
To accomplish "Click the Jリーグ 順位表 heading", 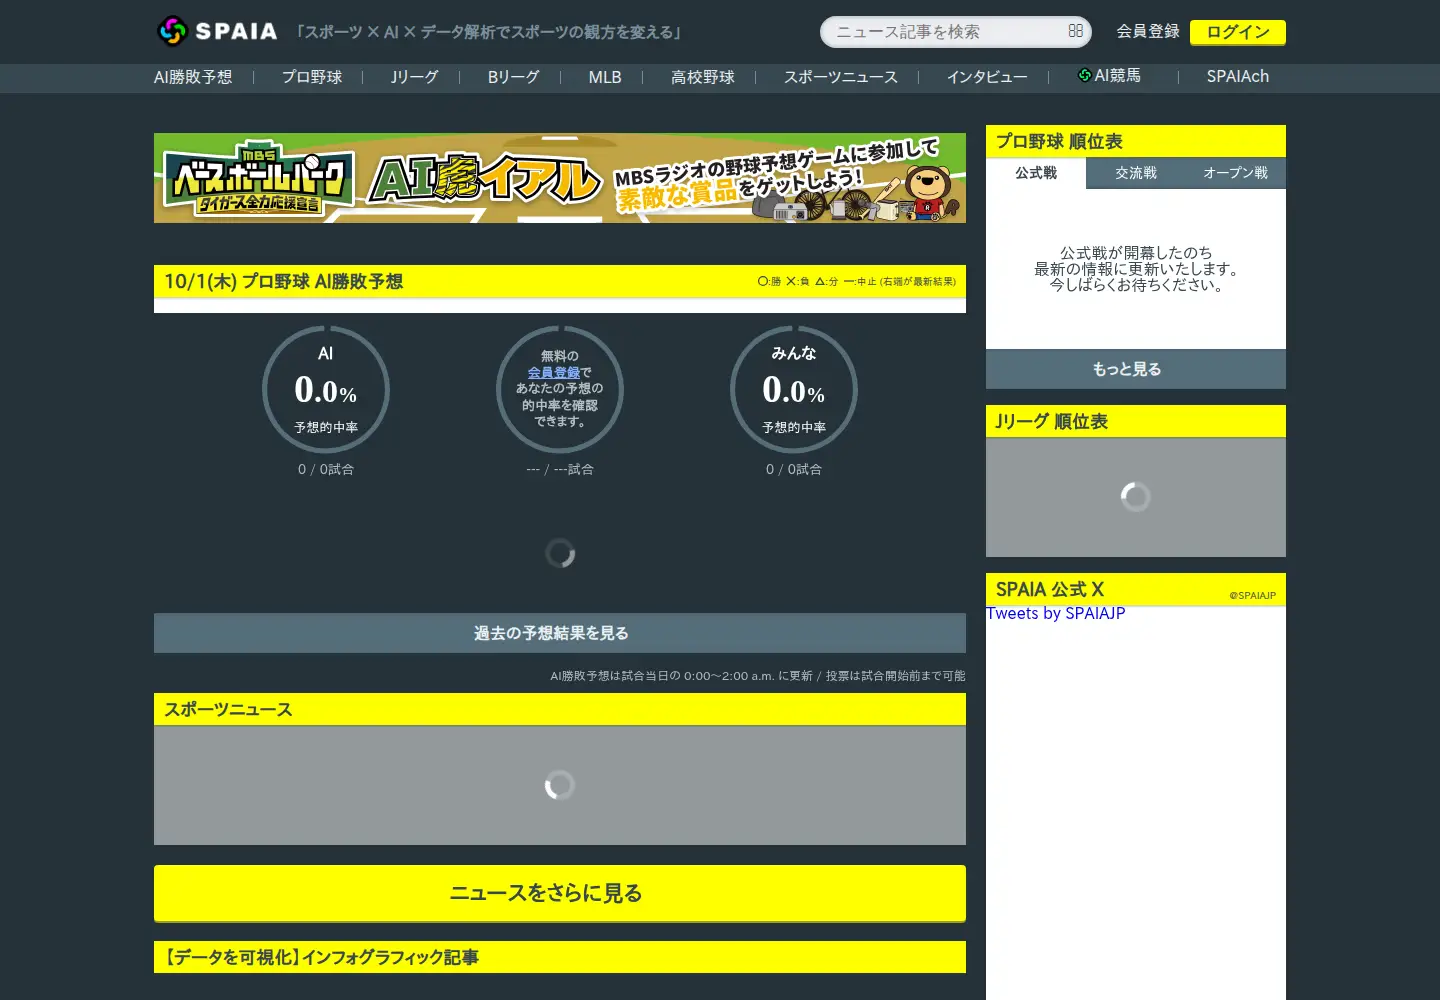I will pyautogui.click(x=1052, y=422).
